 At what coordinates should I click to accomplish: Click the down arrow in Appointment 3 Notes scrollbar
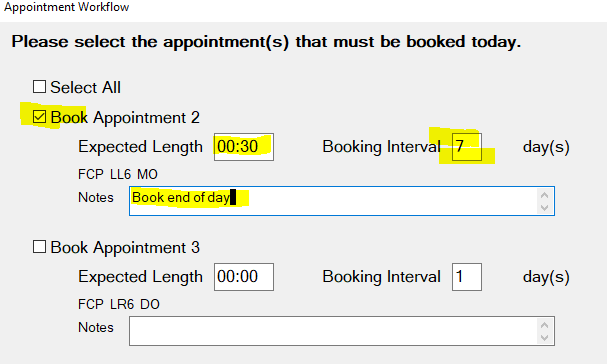[544, 338]
